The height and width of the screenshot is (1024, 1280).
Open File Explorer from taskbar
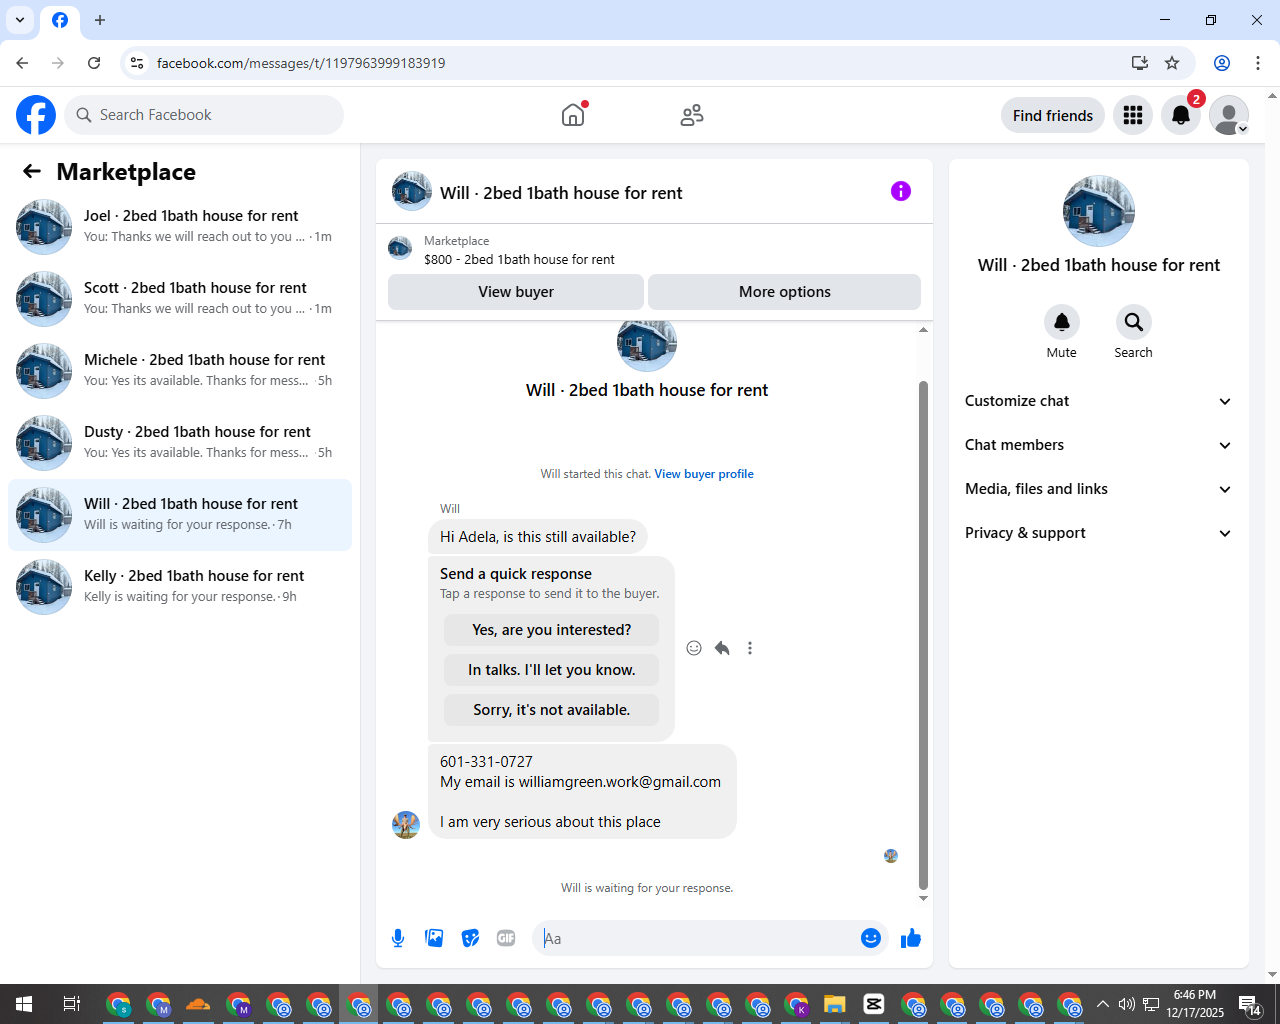(x=834, y=1004)
